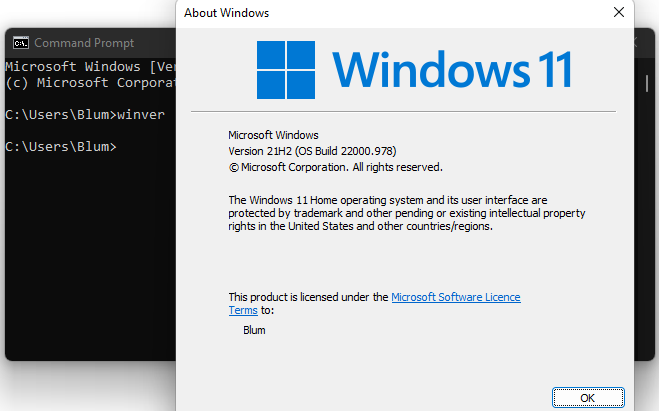Focus the empty black Command Prompt console area
Viewport: 659px width, 411px height.
tap(90, 260)
